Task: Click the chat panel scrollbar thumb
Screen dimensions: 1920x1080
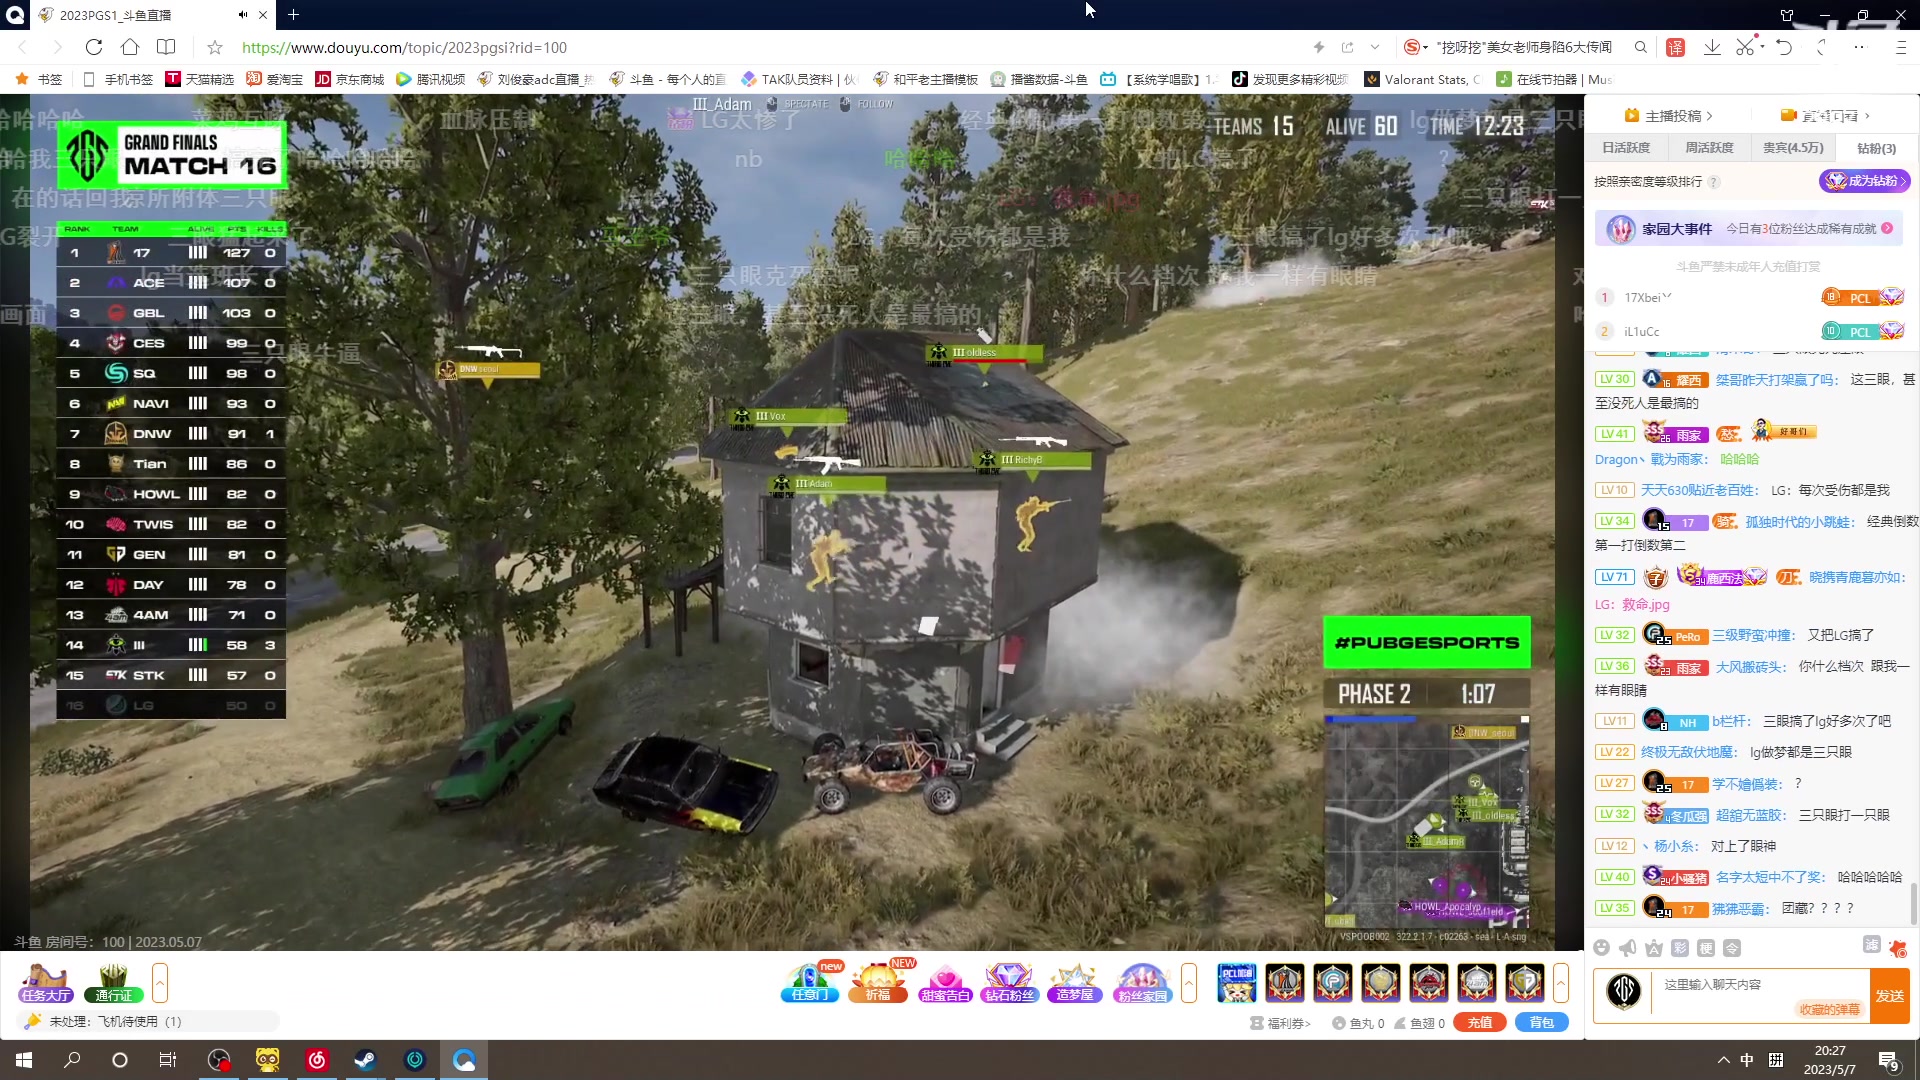Action: pyautogui.click(x=1914, y=903)
